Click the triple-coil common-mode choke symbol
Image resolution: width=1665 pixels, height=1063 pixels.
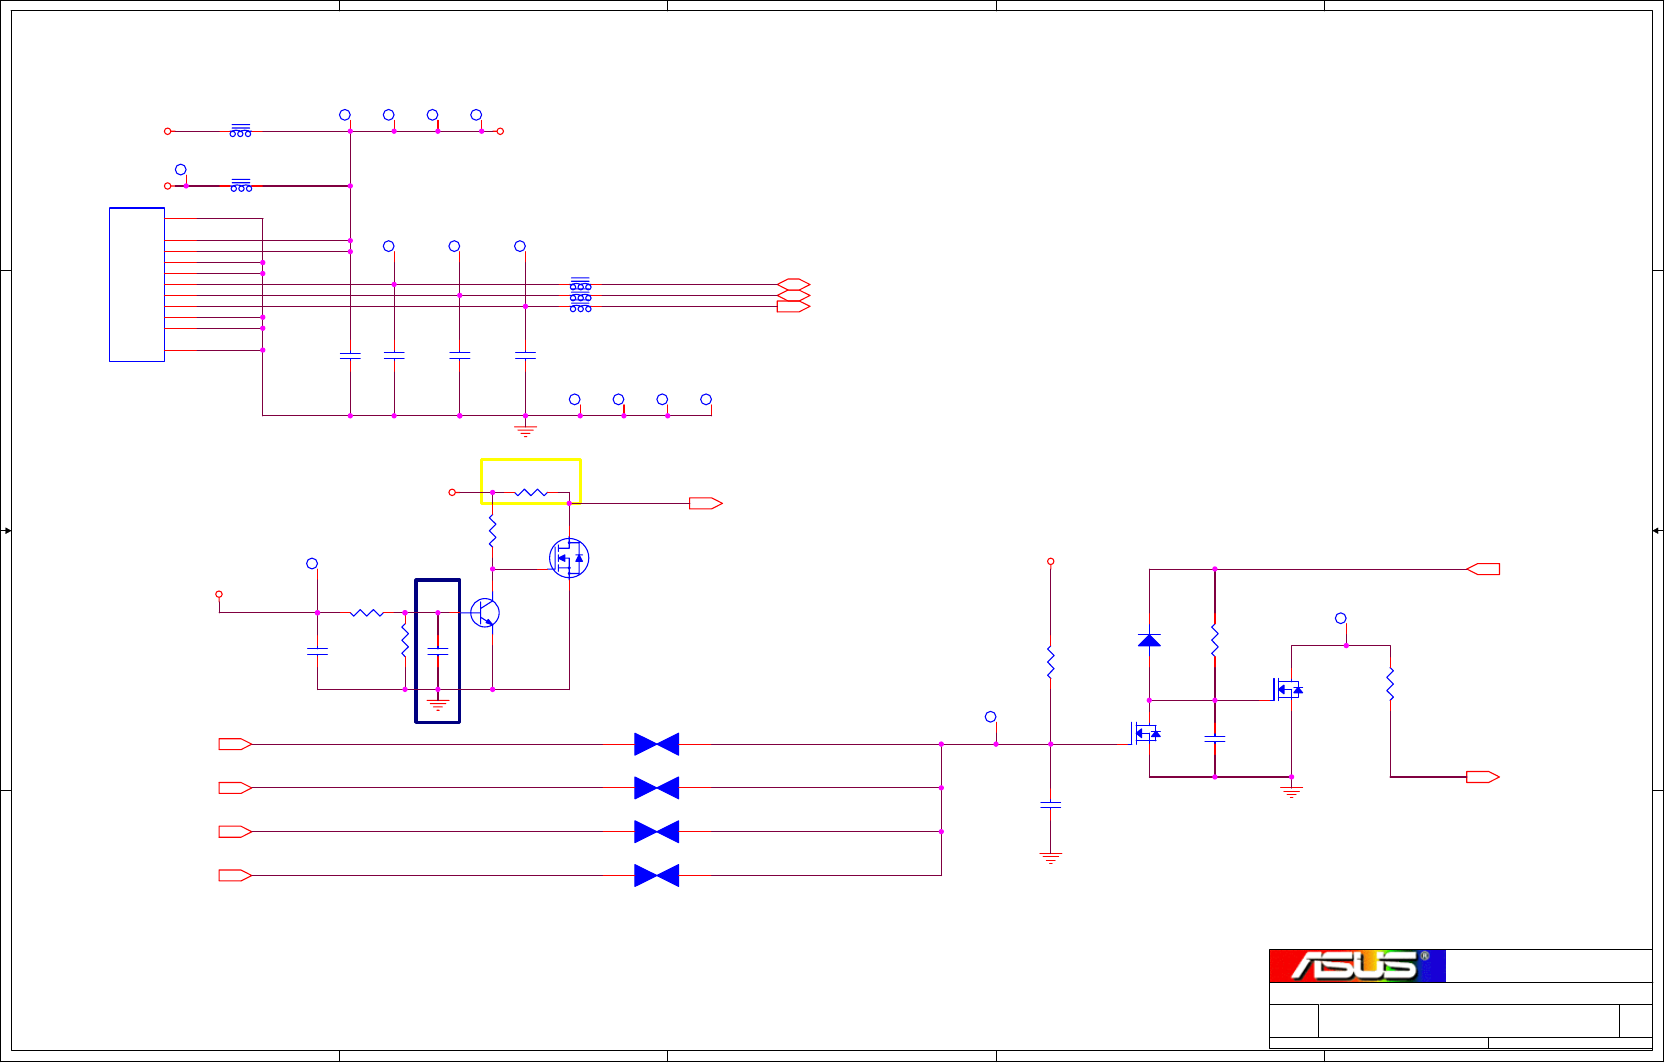point(580,296)
